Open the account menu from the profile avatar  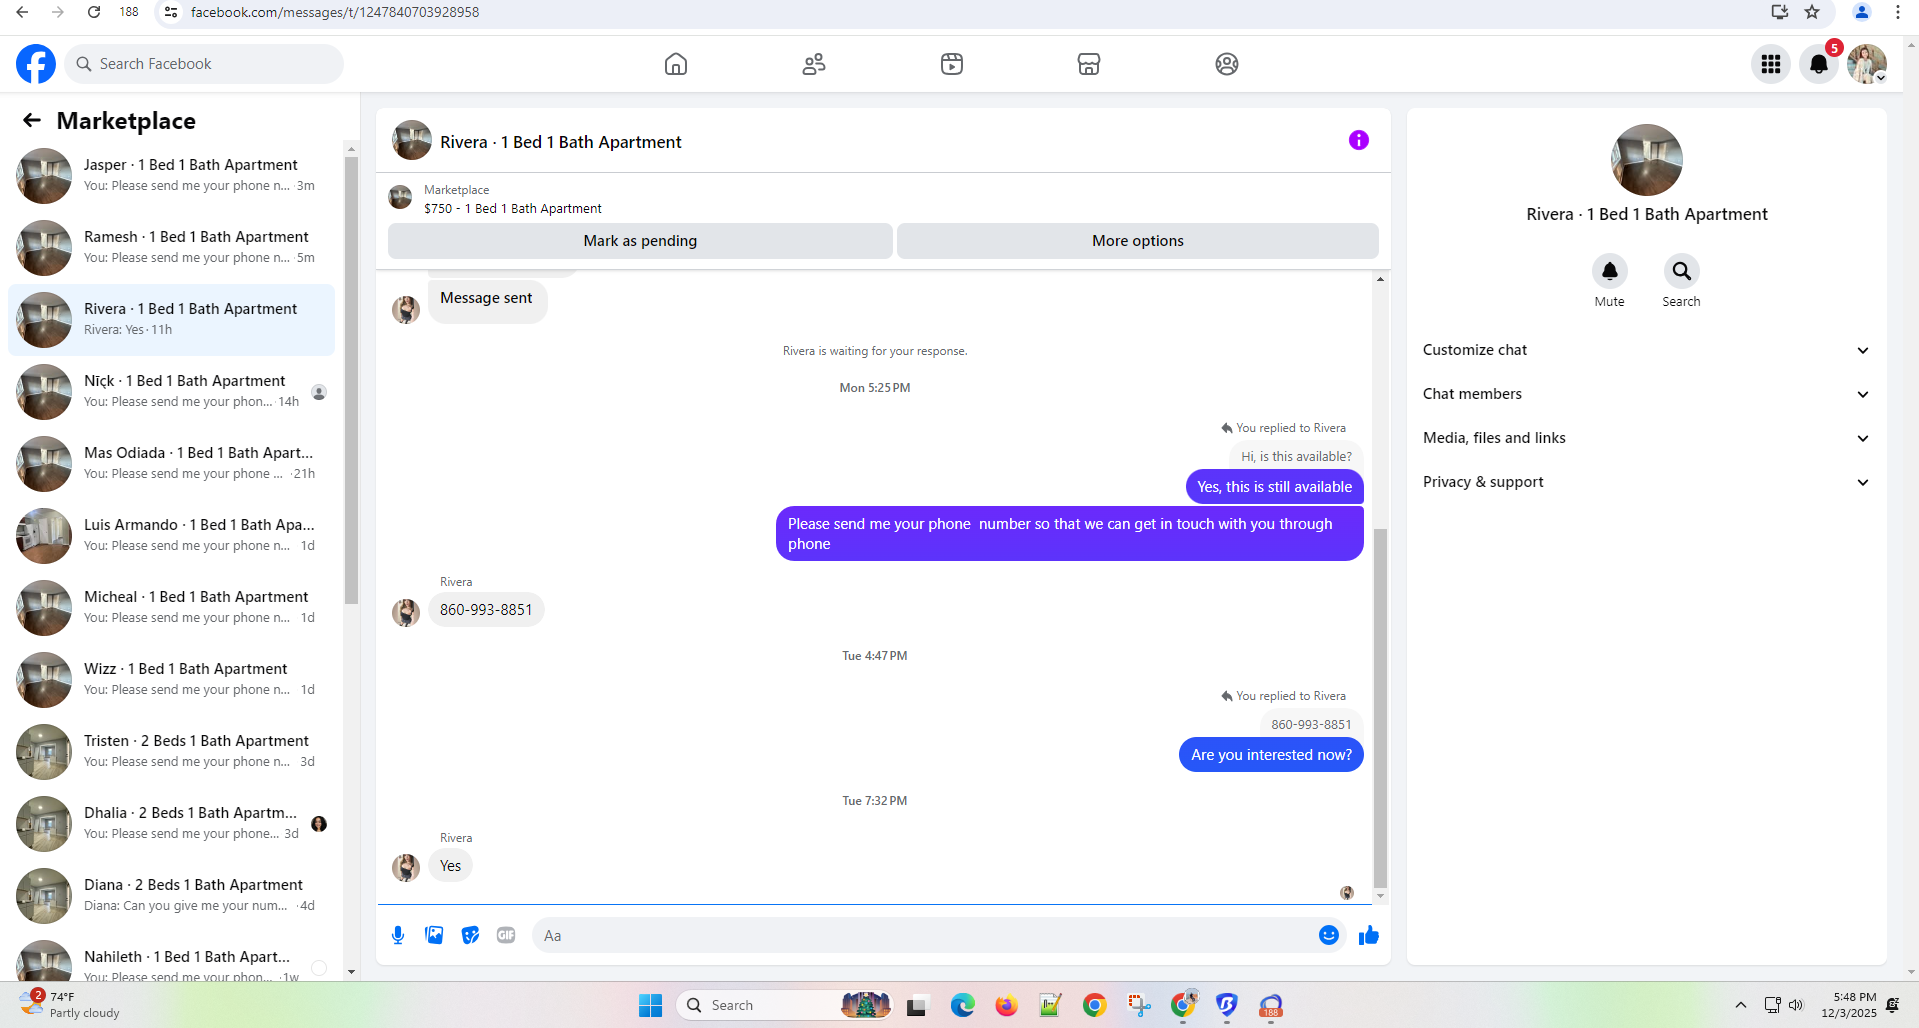pyautogui.click(x=1867, y=64)
